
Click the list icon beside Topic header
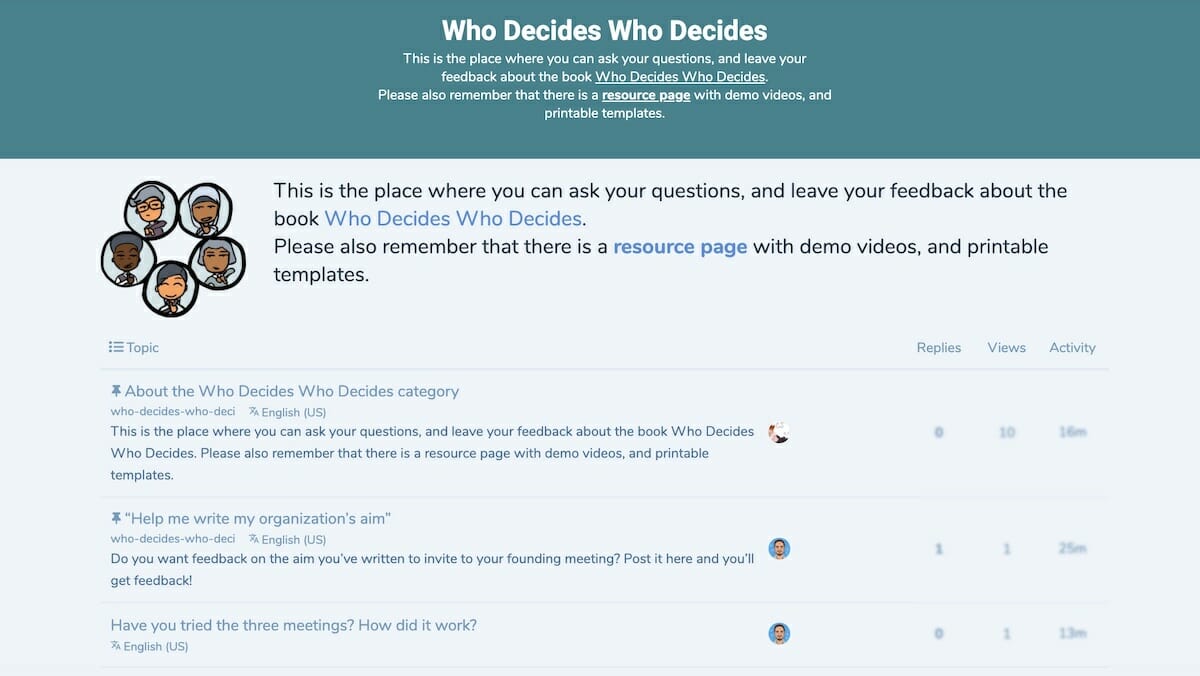[116, 348]
